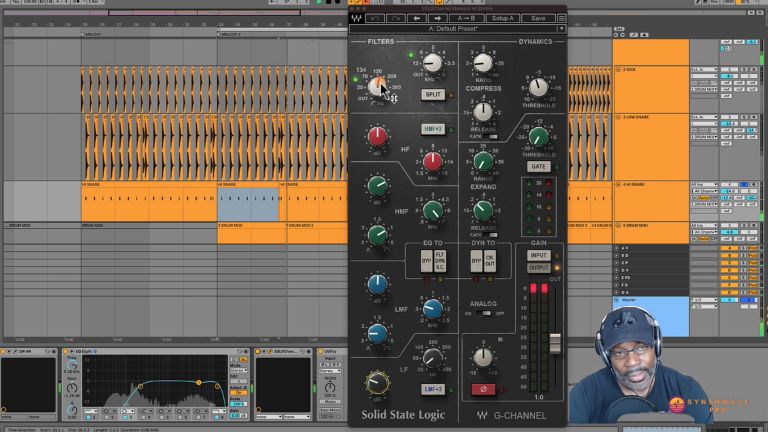Toggle EQ Eight device activator button
768x432 pixels.
click(x=66, y=352)
